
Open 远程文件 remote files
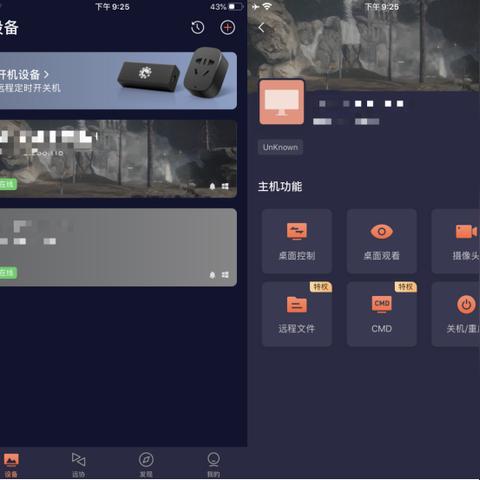[297, 314]
